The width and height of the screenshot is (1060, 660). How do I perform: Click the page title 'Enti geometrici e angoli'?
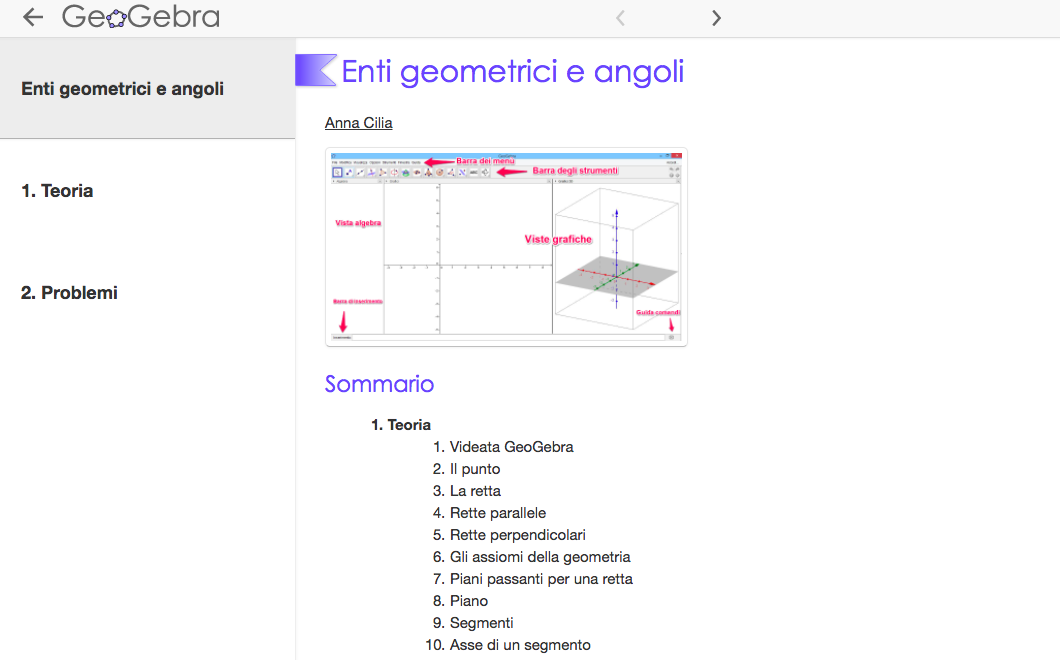click(x=513, y=72)
